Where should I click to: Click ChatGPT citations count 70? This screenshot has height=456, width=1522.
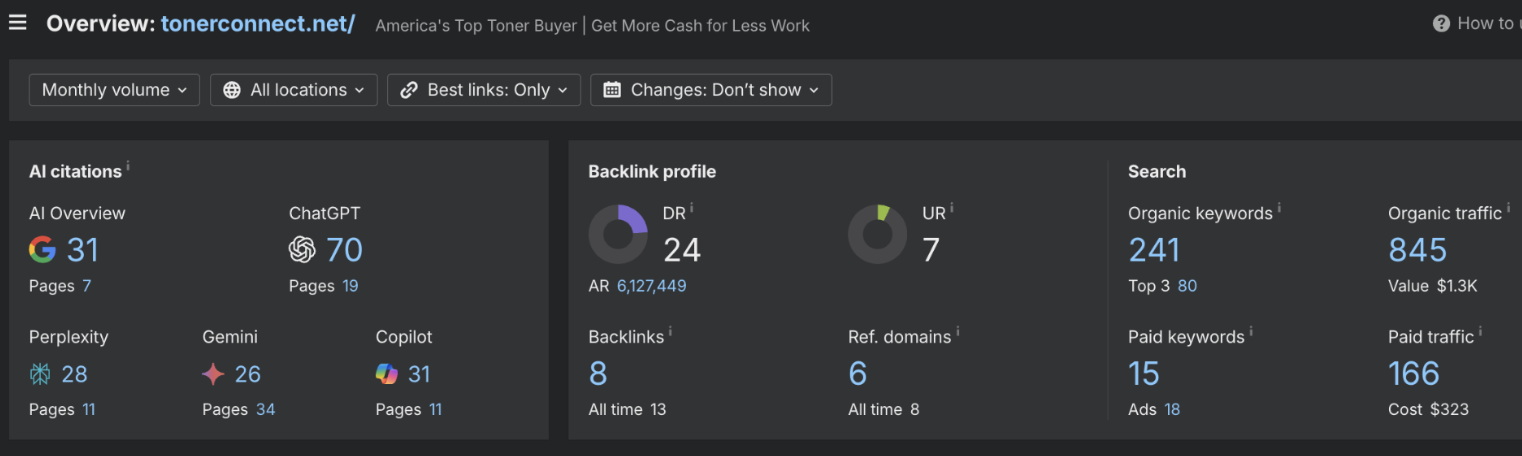click(344, 249)
